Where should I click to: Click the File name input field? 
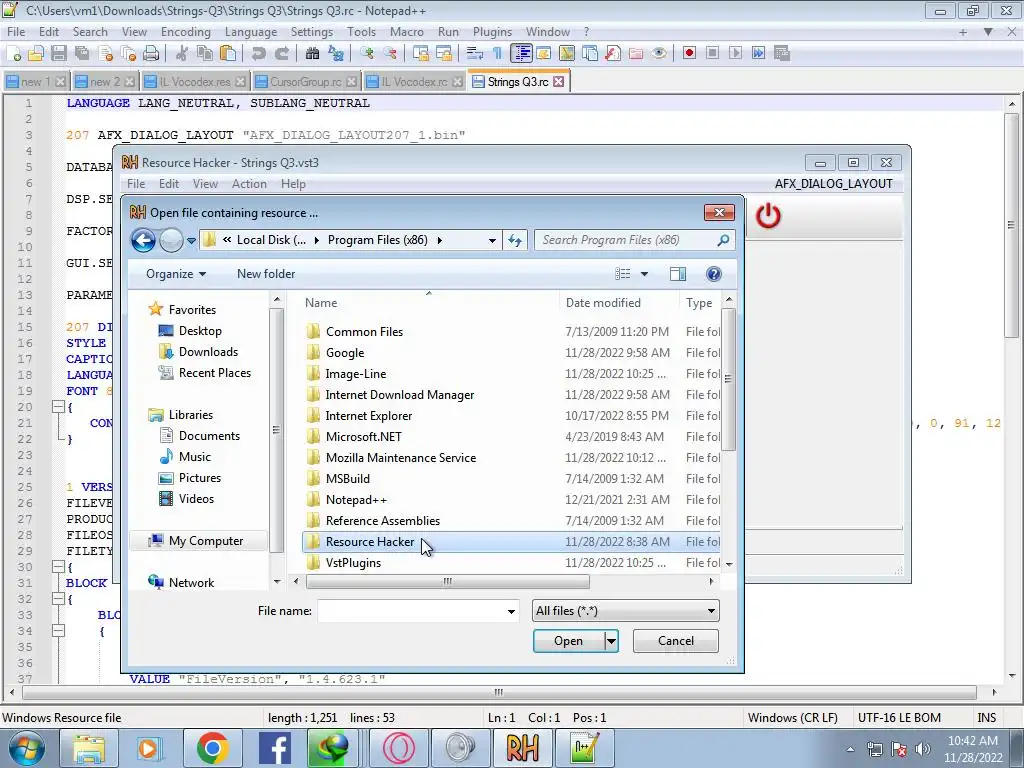click(411, 612)
